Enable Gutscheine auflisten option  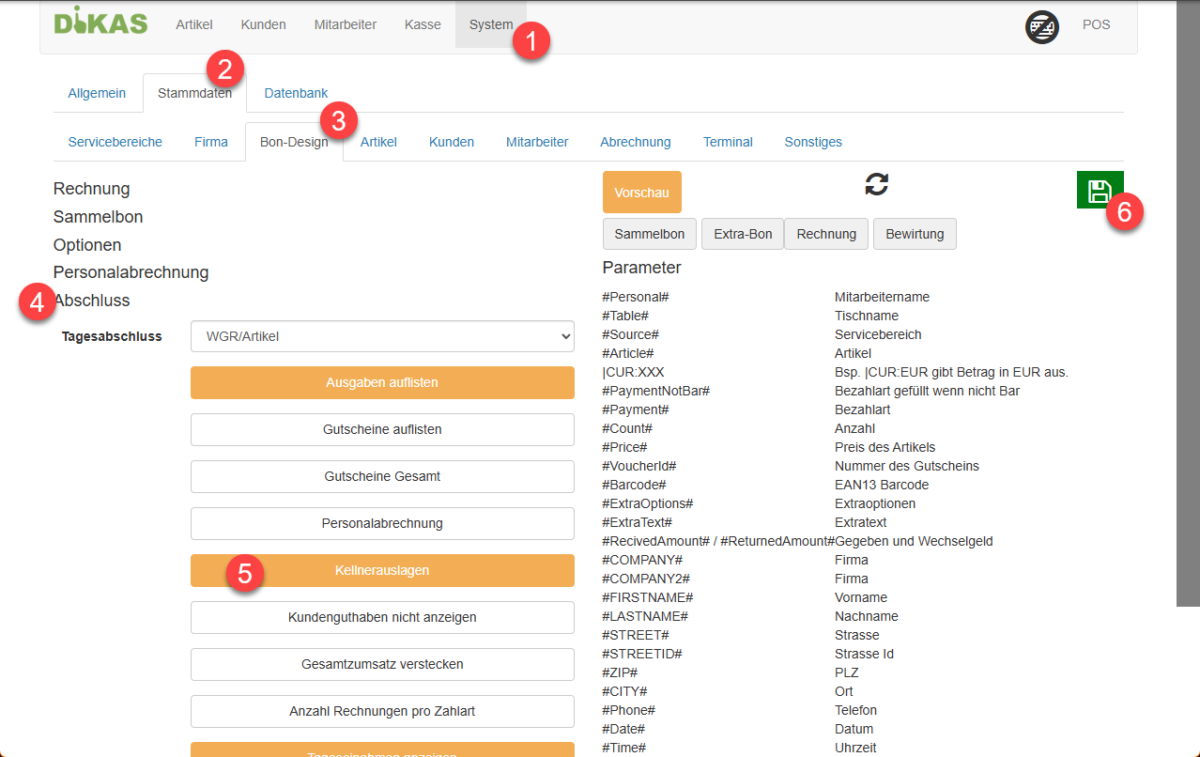(x=382, y=429)
